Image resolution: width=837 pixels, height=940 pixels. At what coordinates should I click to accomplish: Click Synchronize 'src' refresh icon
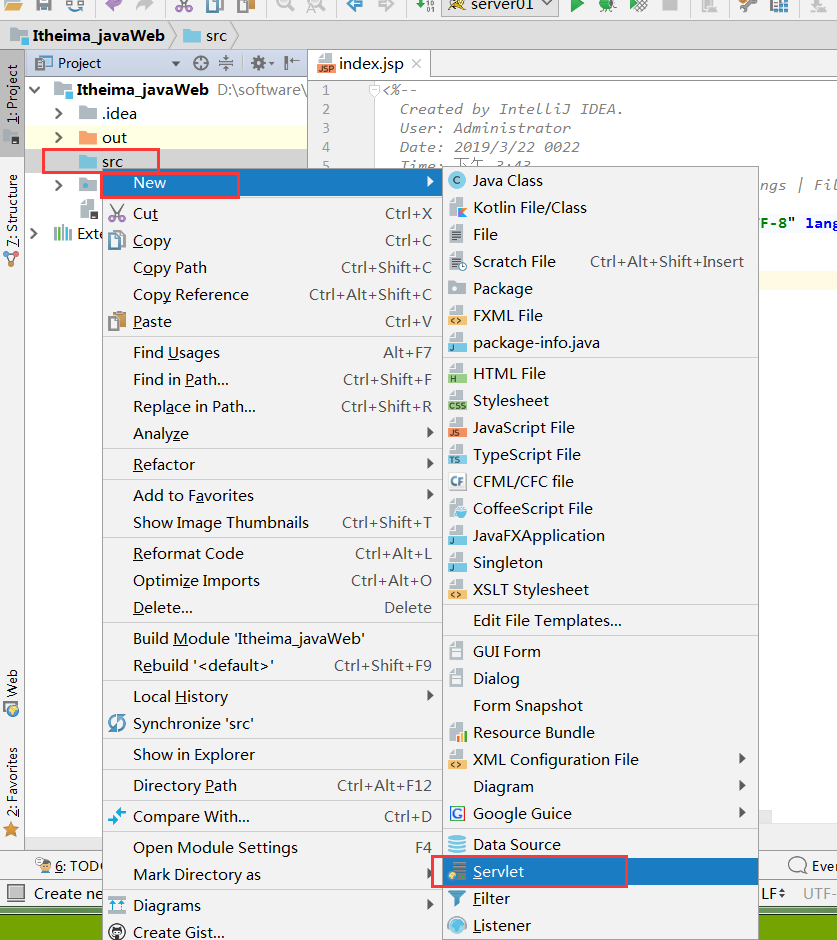click(117, 723)
